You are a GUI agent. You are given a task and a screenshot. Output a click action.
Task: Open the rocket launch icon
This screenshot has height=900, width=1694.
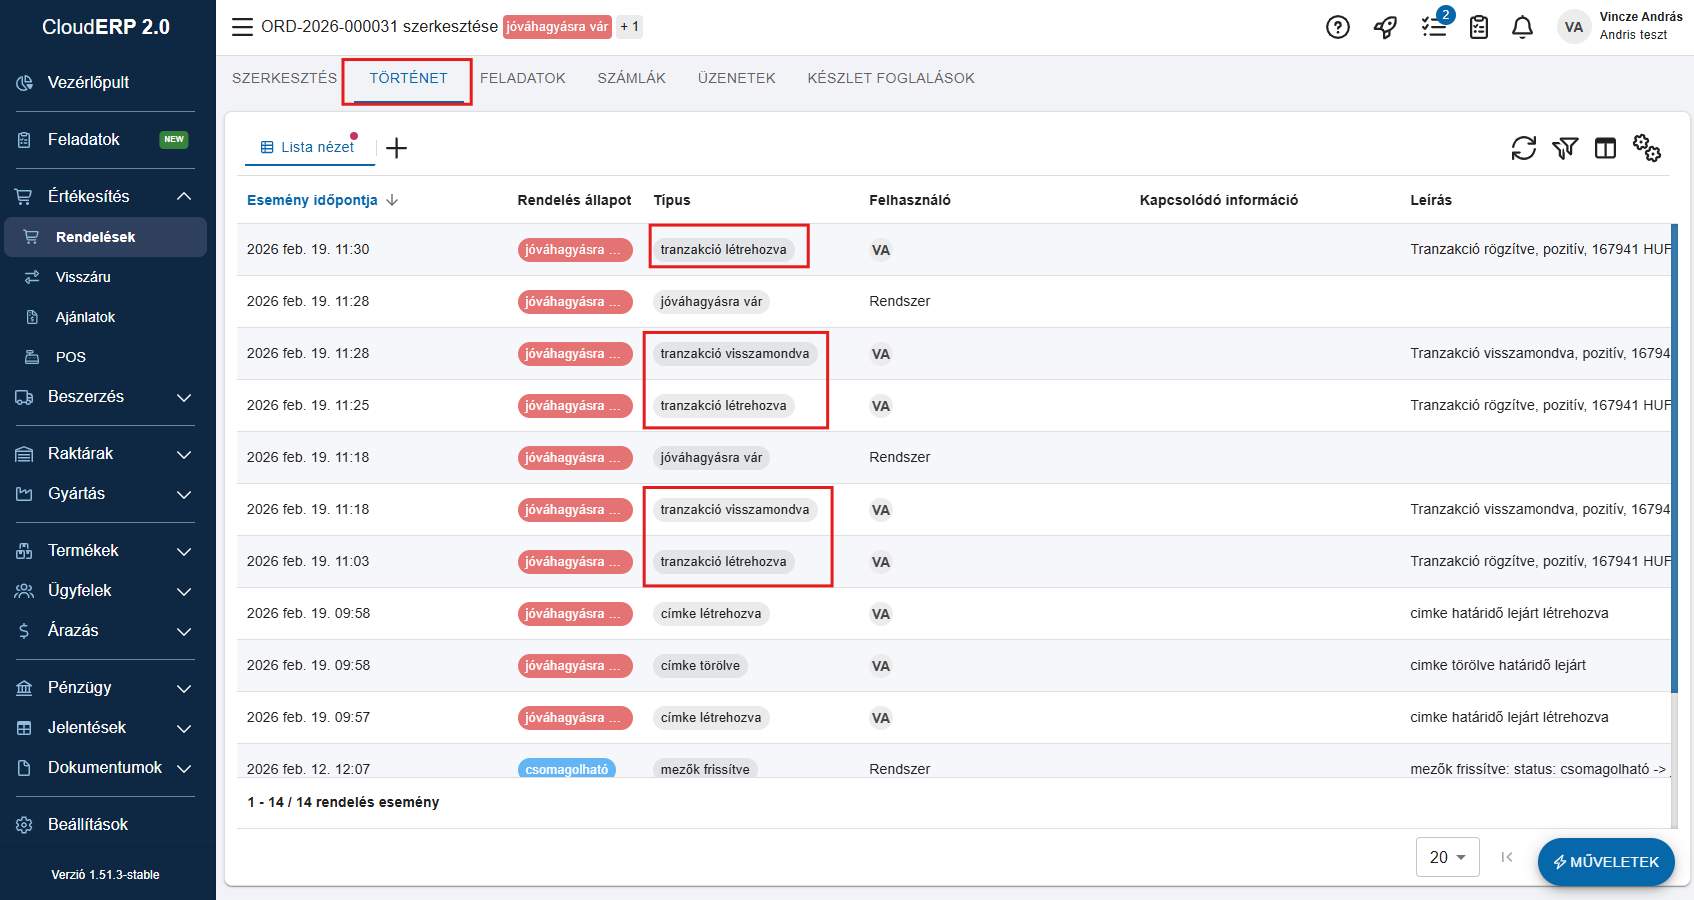tap(1385, 27)
